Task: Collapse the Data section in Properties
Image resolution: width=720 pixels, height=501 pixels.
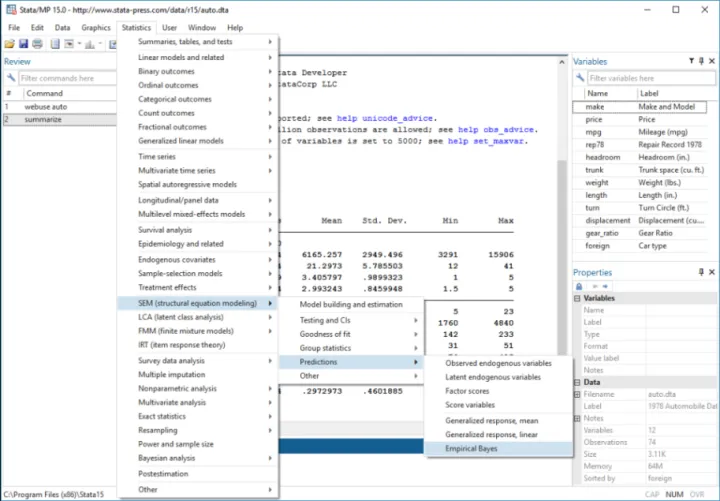Action: point(577,382)
